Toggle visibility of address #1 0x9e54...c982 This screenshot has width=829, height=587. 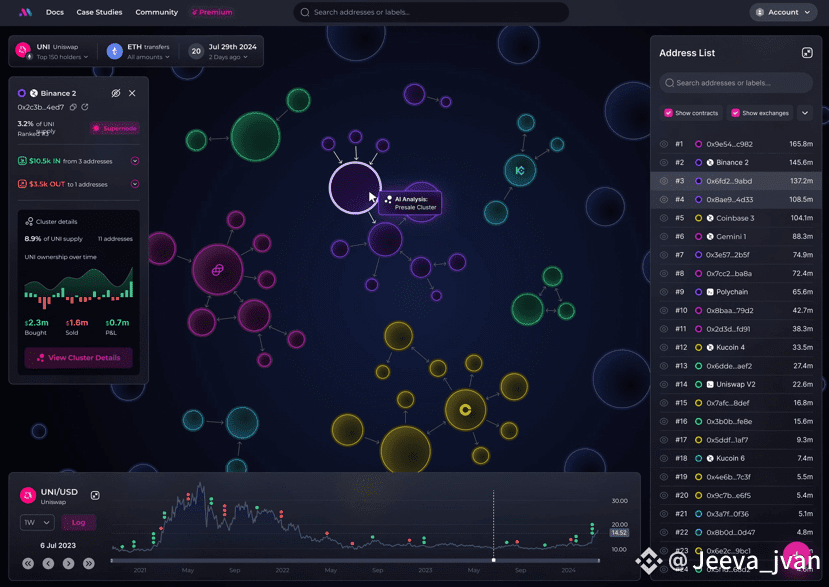[x=664, y=144]
